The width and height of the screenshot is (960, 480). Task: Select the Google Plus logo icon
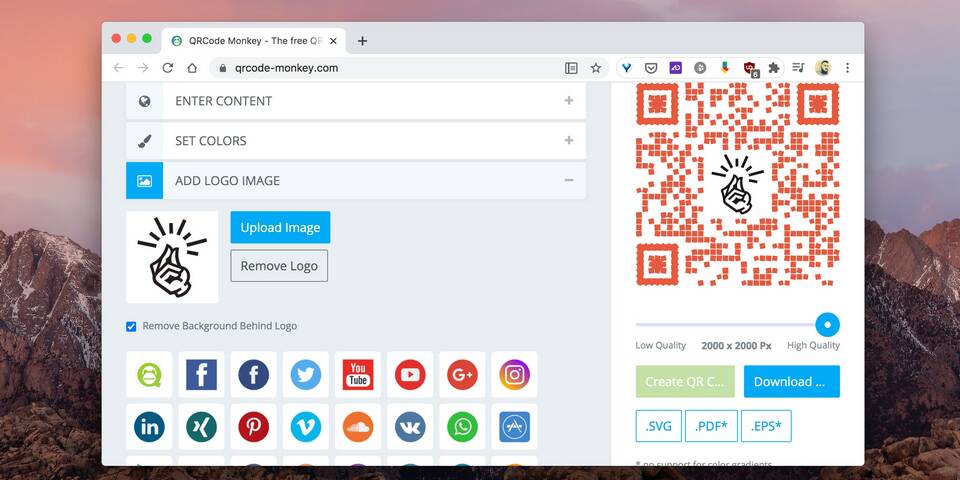pos(462,375)
